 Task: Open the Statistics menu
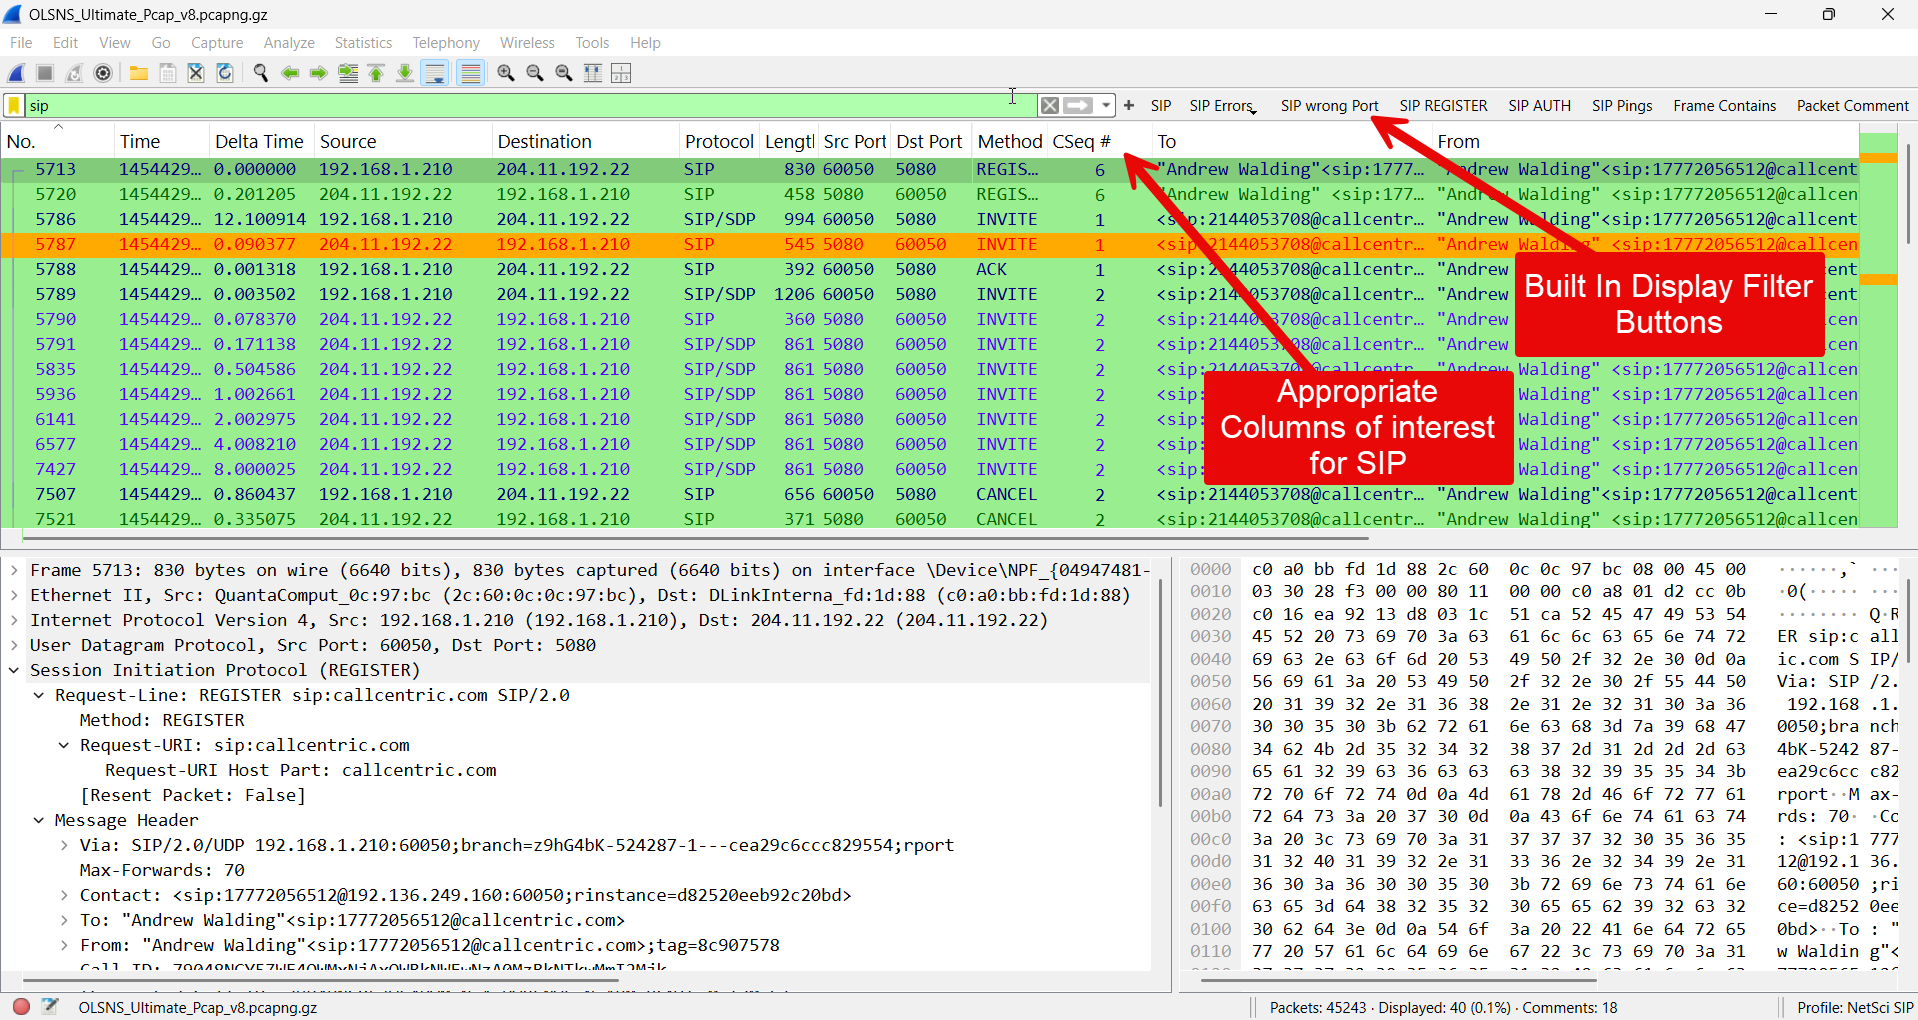point(363,43)
